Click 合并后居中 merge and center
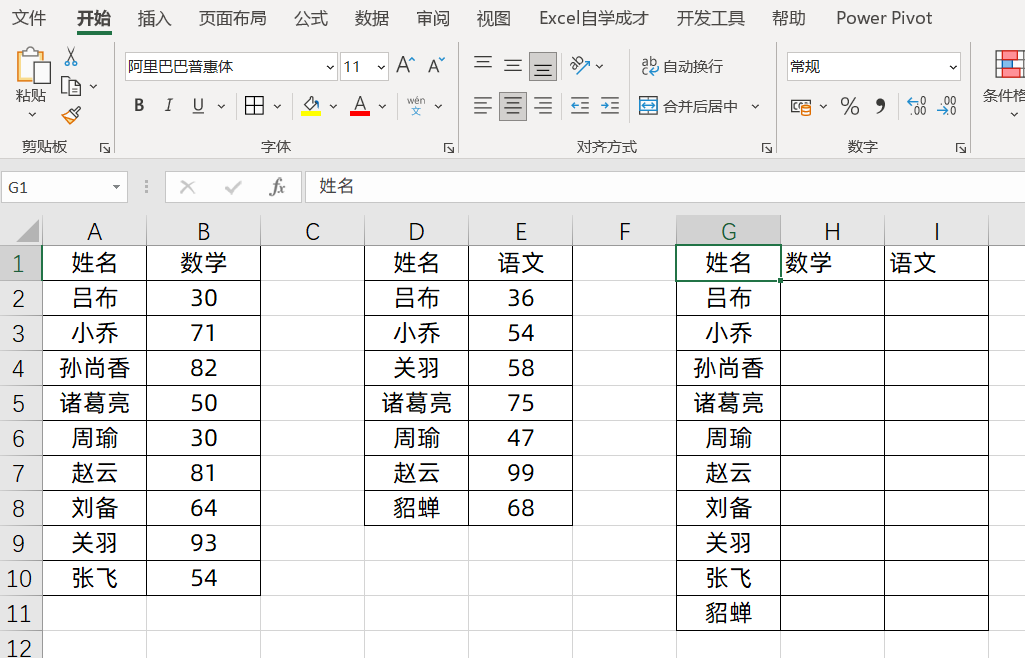The width and height of the screenshot is (1025, 658). coord(688,106)
